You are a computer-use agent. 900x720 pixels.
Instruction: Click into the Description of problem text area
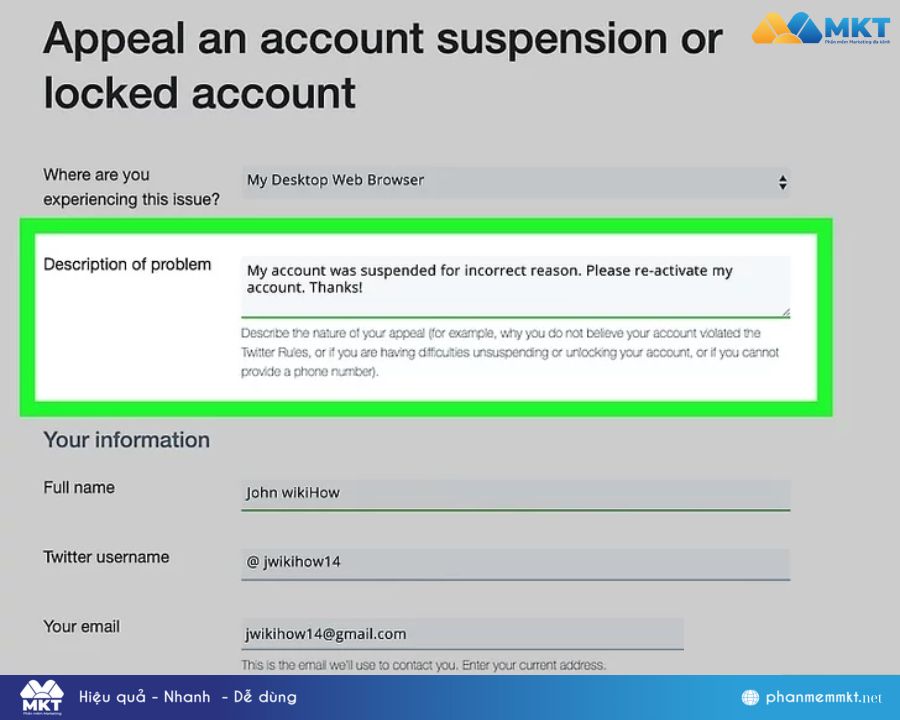pos(515,285)
